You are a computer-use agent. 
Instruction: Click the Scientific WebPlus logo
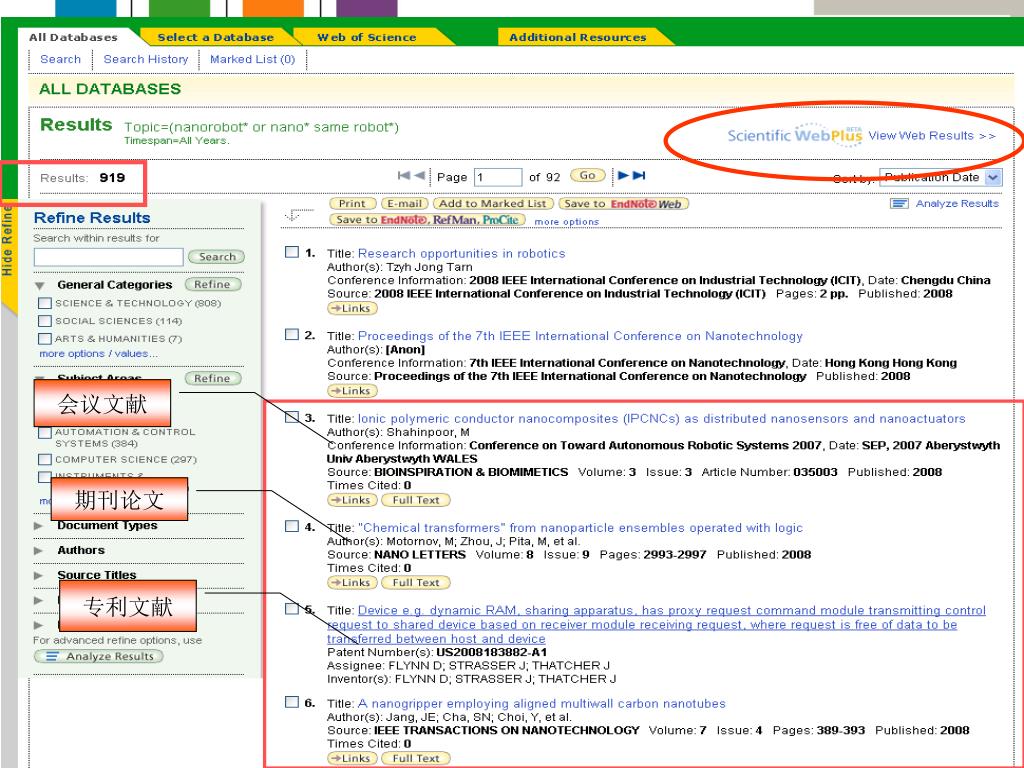click(x=795, y=135)
